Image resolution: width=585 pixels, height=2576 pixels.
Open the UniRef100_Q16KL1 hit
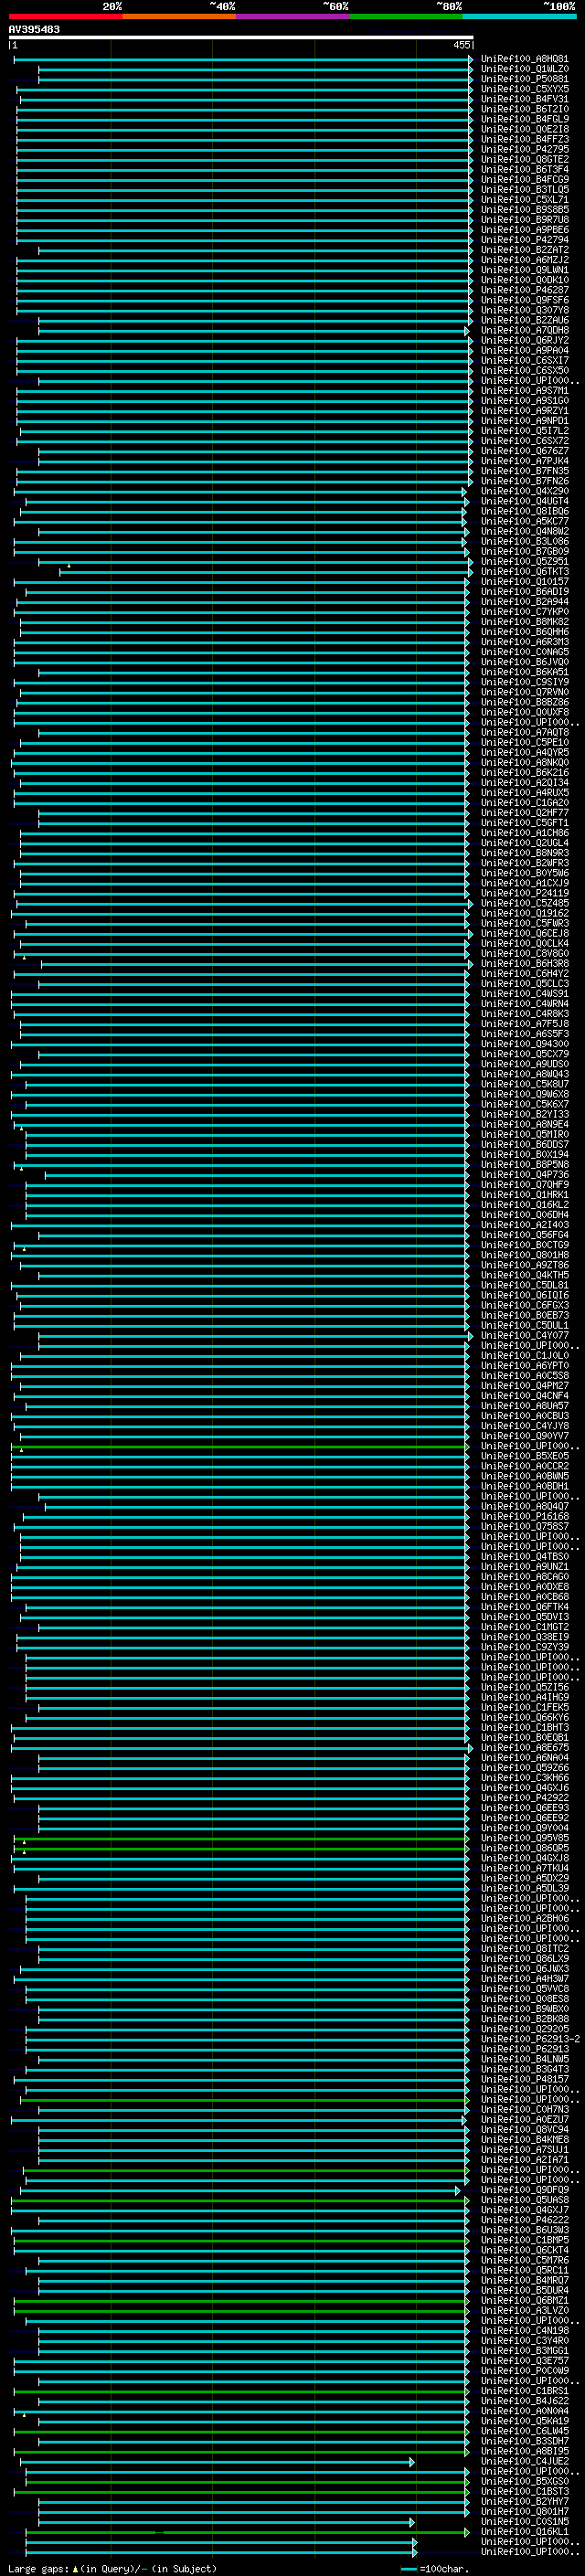(x=525, y=2532)
